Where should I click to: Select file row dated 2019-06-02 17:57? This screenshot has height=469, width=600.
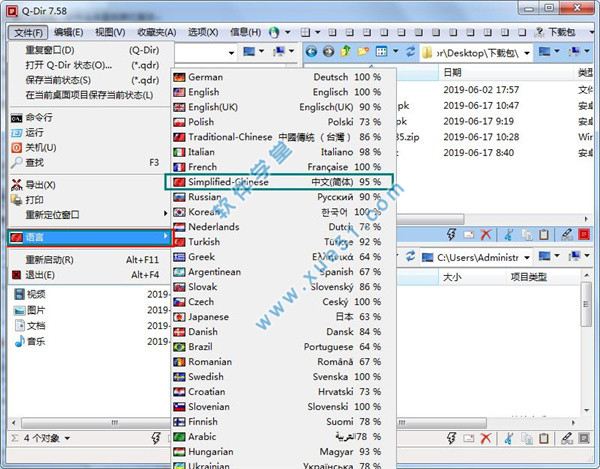(x=495, y=90)
